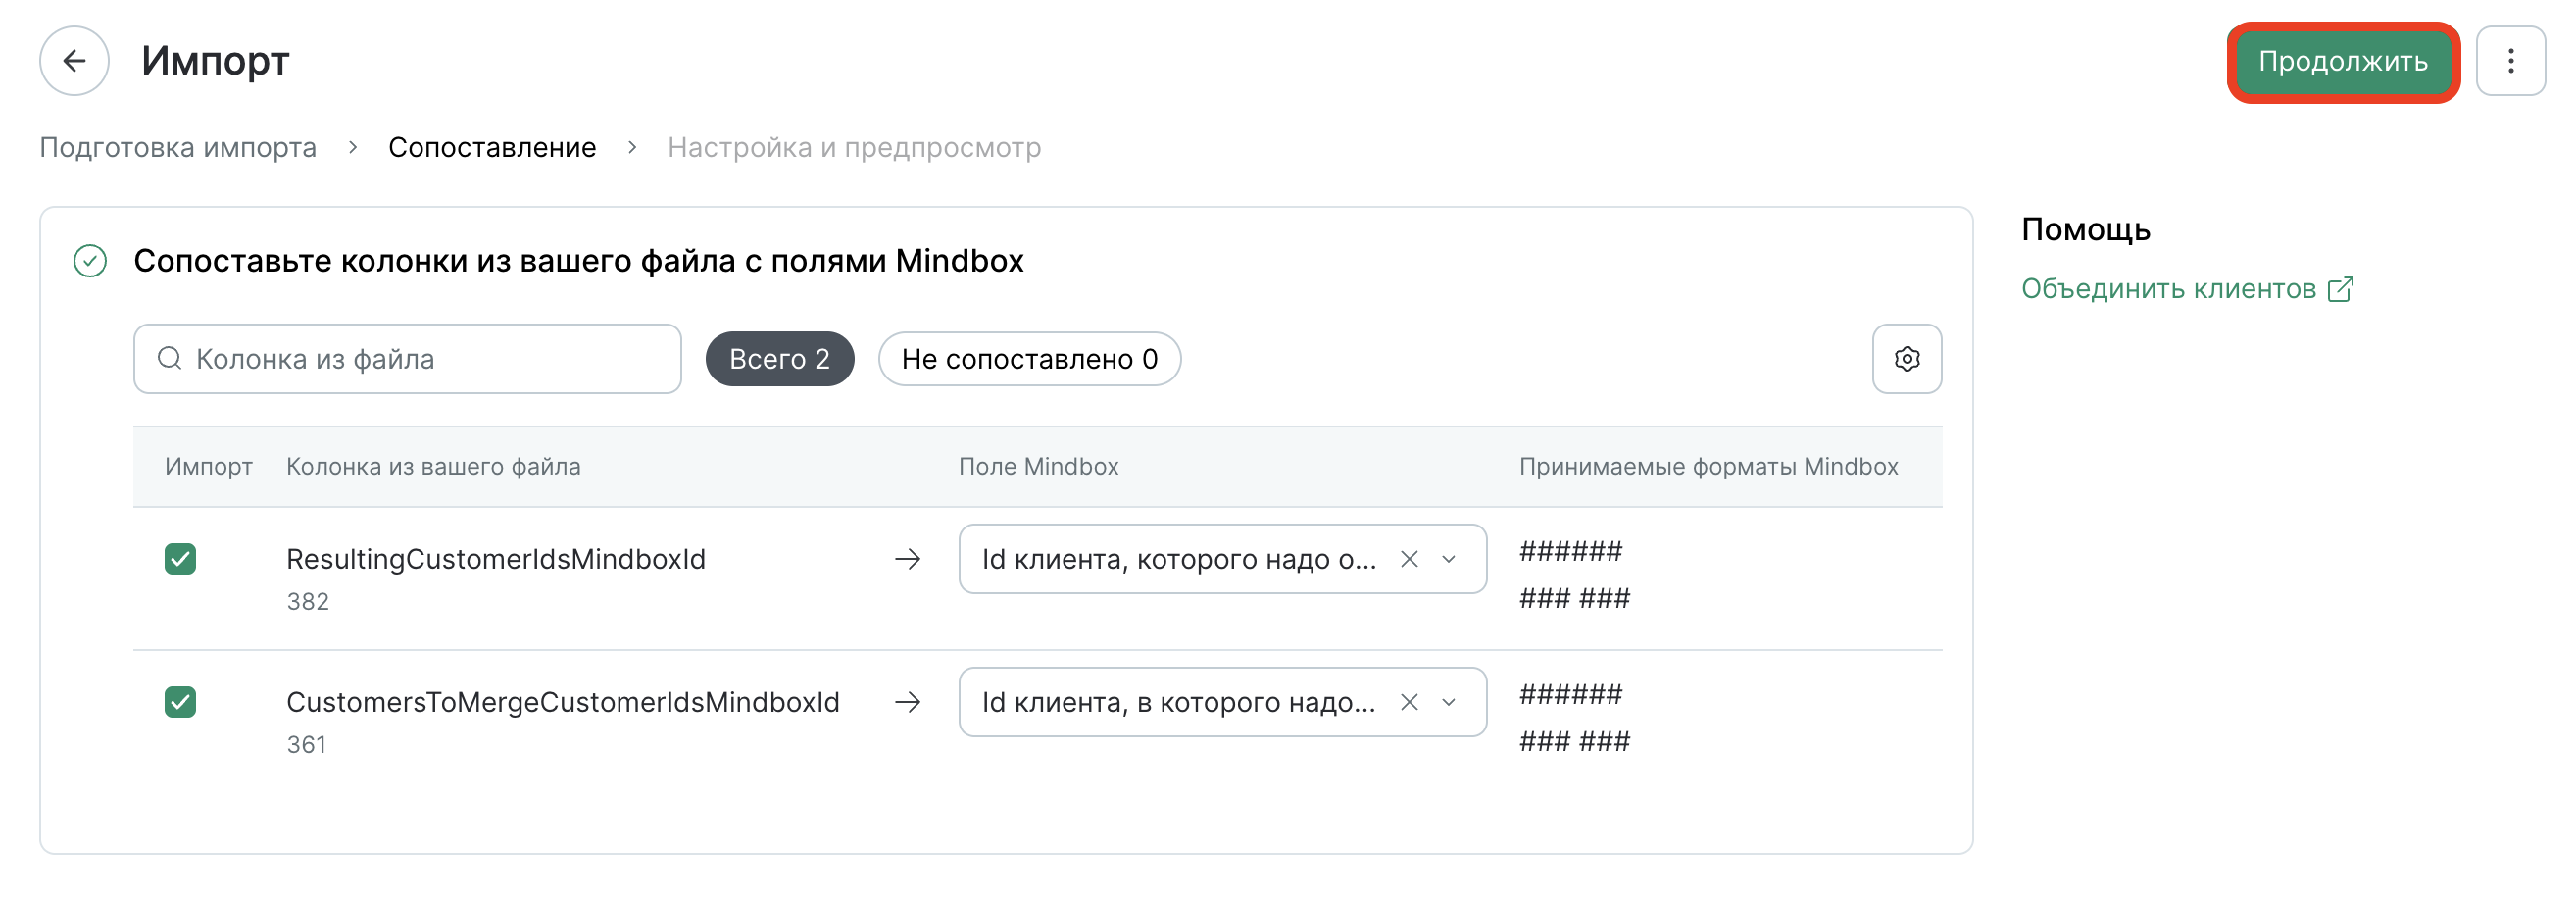The image size is (2576, 904).
Task: Click the search magnifier icon
Action: point(170,358)
